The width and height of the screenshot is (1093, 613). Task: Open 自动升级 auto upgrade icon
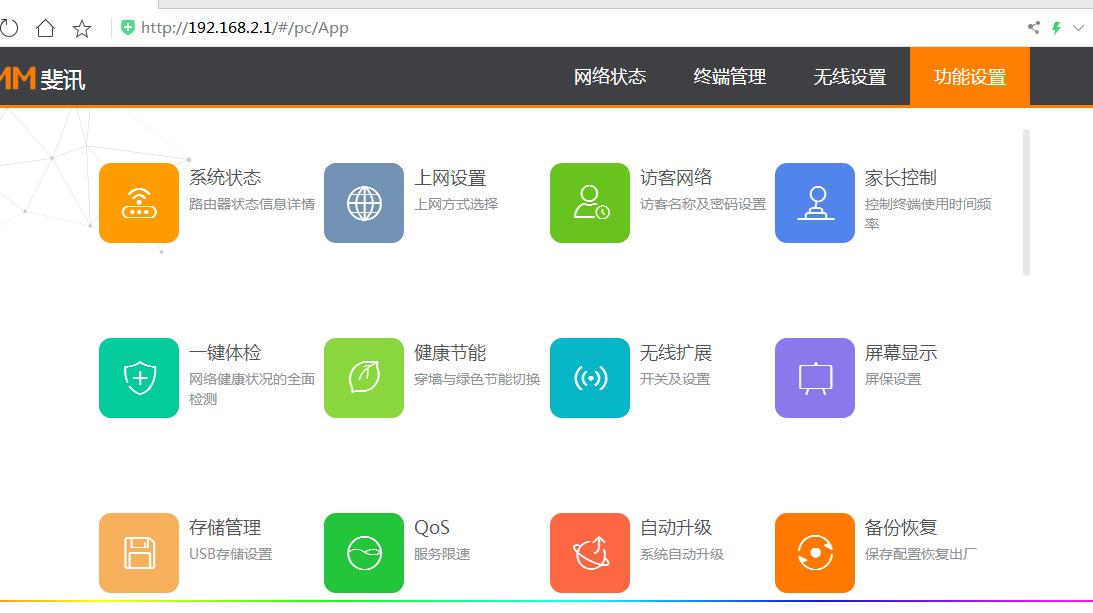point(589,552)
